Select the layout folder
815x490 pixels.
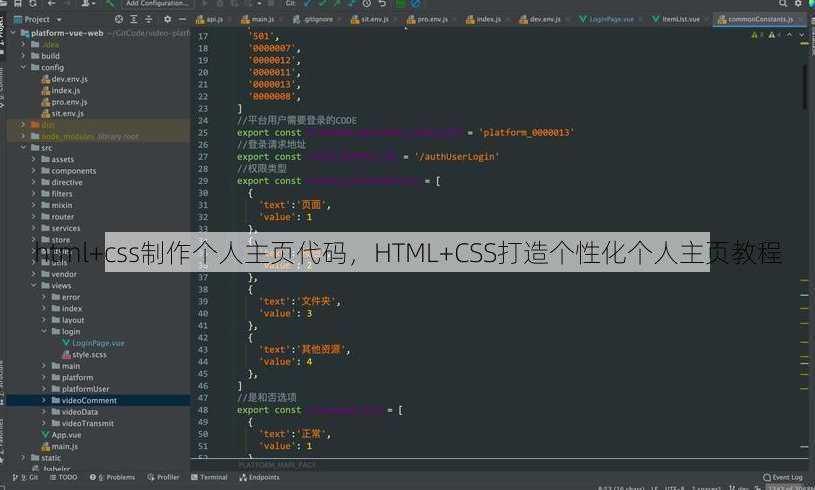(x=68, y=320)
